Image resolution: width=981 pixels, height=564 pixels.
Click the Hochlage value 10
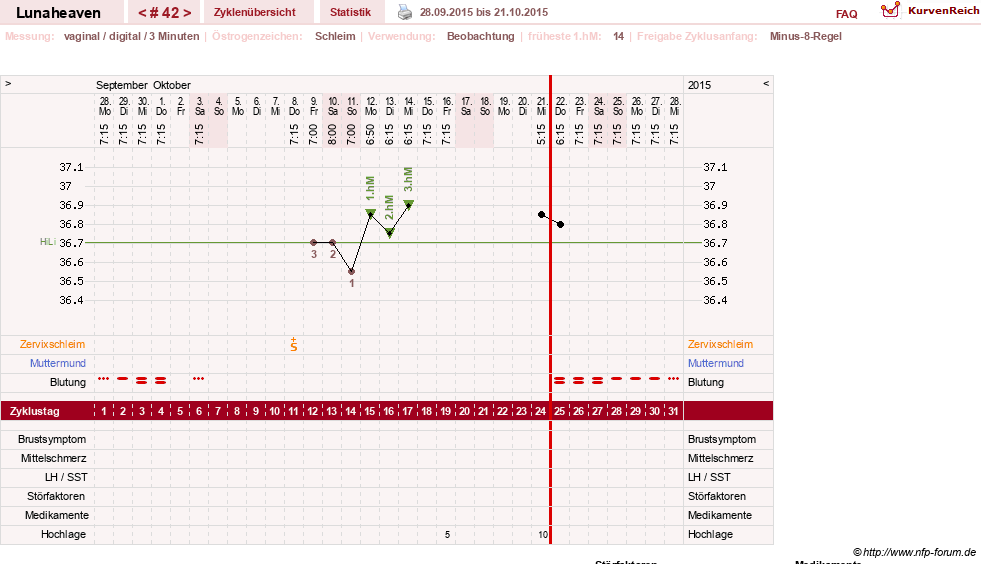pos(543,535)
